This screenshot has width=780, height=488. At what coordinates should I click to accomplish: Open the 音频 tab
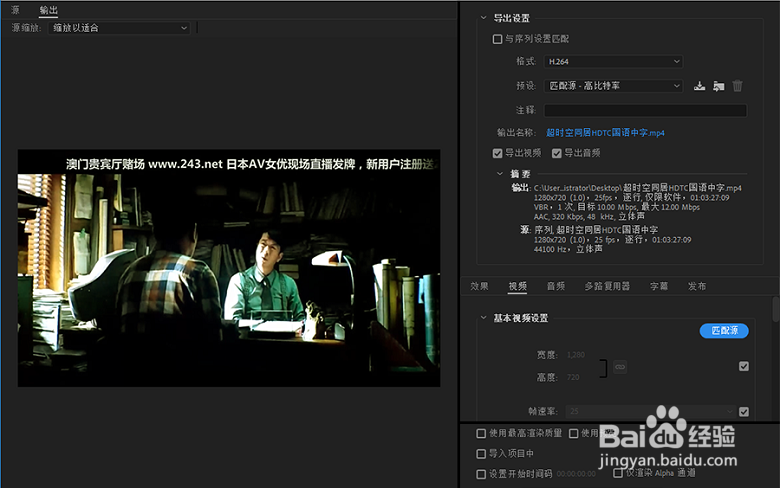[556, 286]
